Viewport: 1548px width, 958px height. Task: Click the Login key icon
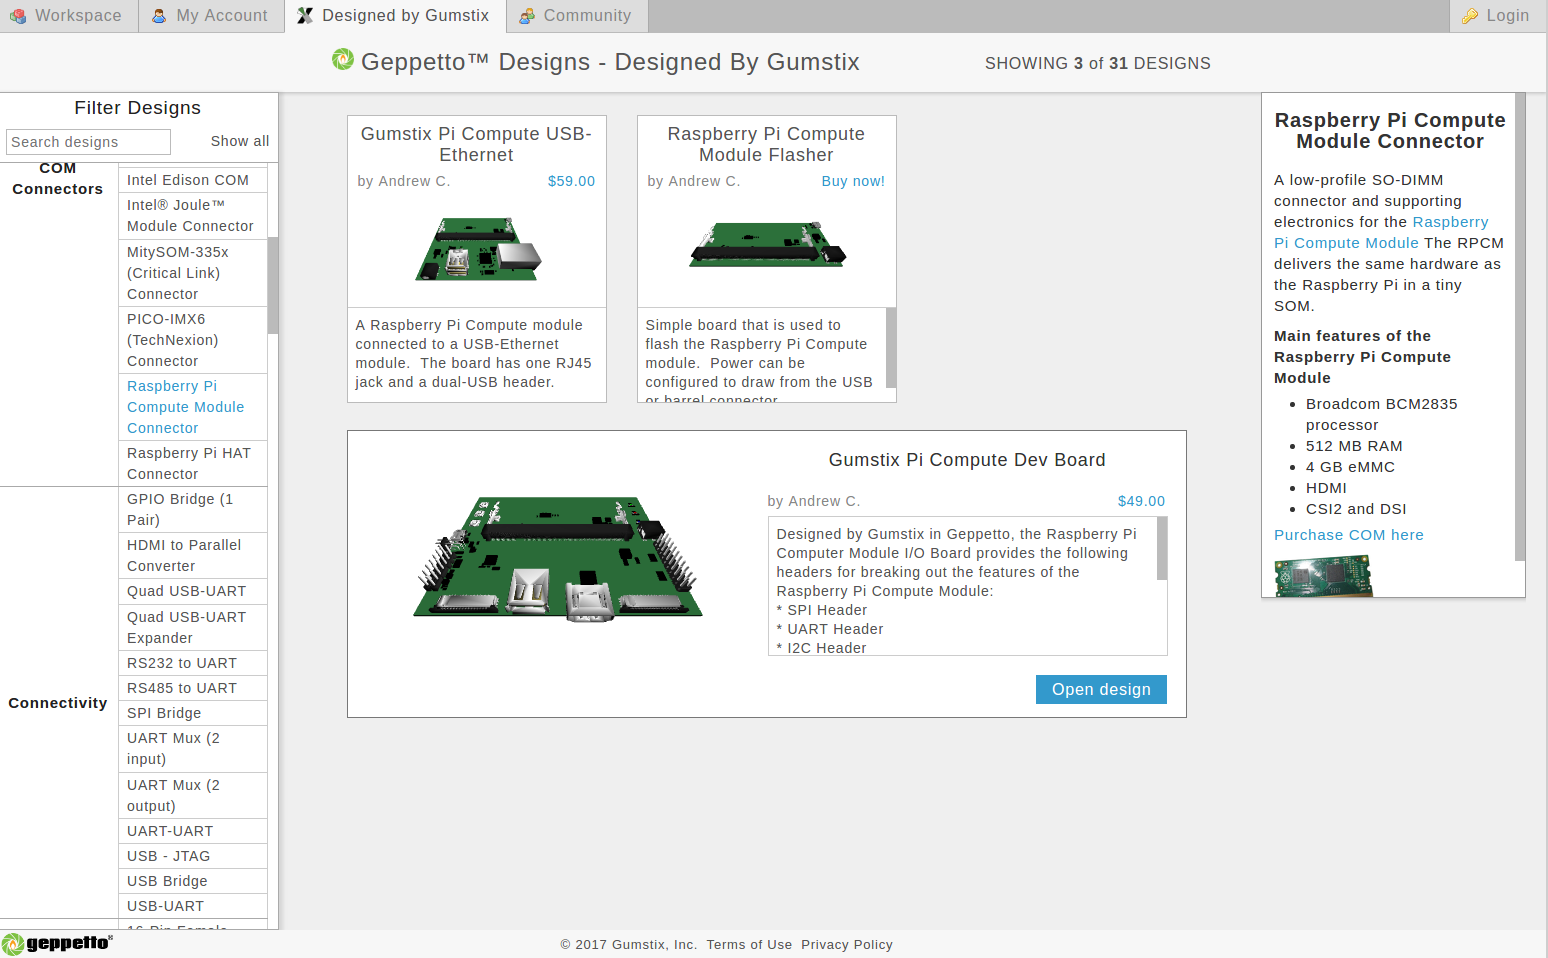tap(1469, 16)
